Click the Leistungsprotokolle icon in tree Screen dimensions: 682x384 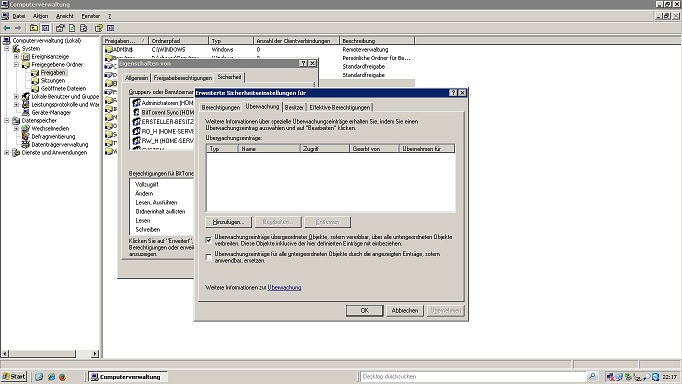26,105
